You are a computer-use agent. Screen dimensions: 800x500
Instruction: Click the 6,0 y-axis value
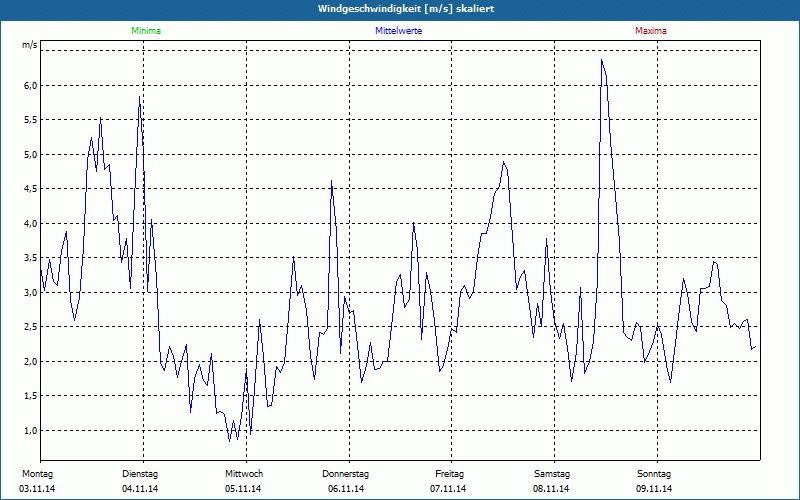pos(31,85)
